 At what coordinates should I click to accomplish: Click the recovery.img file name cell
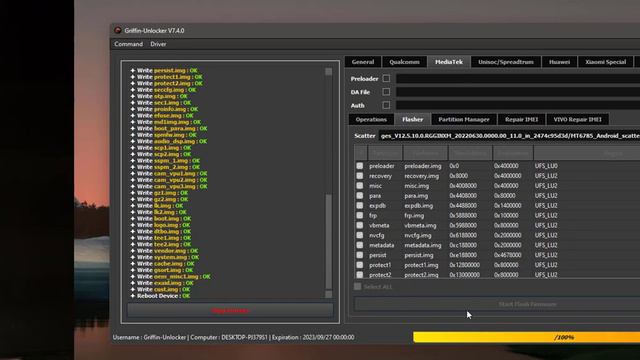422,176
